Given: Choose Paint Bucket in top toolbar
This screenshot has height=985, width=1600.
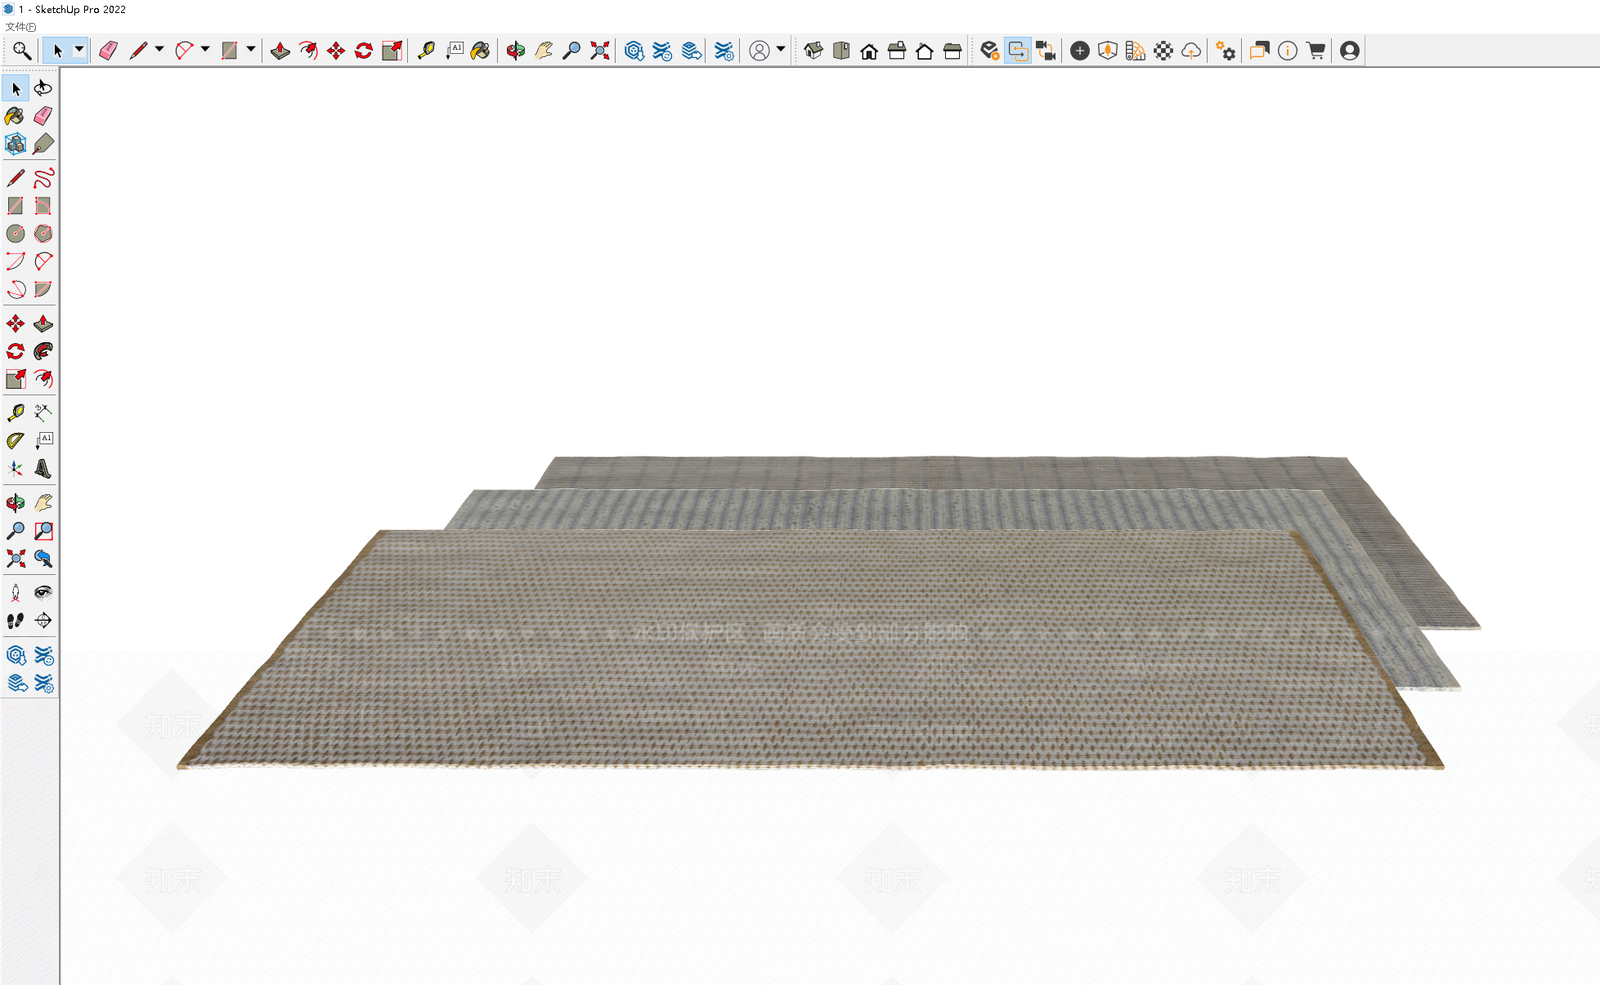Looking at the screenshot, I should (x=481, y=50).
